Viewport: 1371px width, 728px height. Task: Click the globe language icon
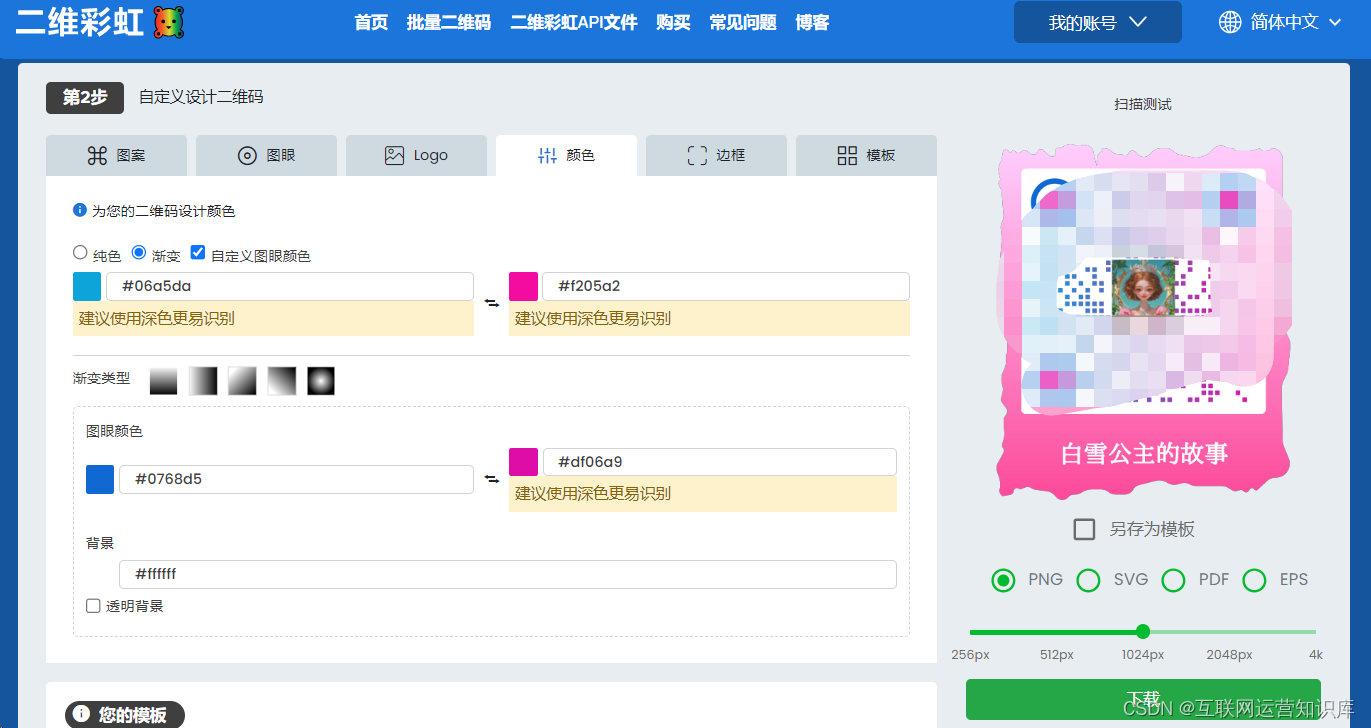point(1230,22)
